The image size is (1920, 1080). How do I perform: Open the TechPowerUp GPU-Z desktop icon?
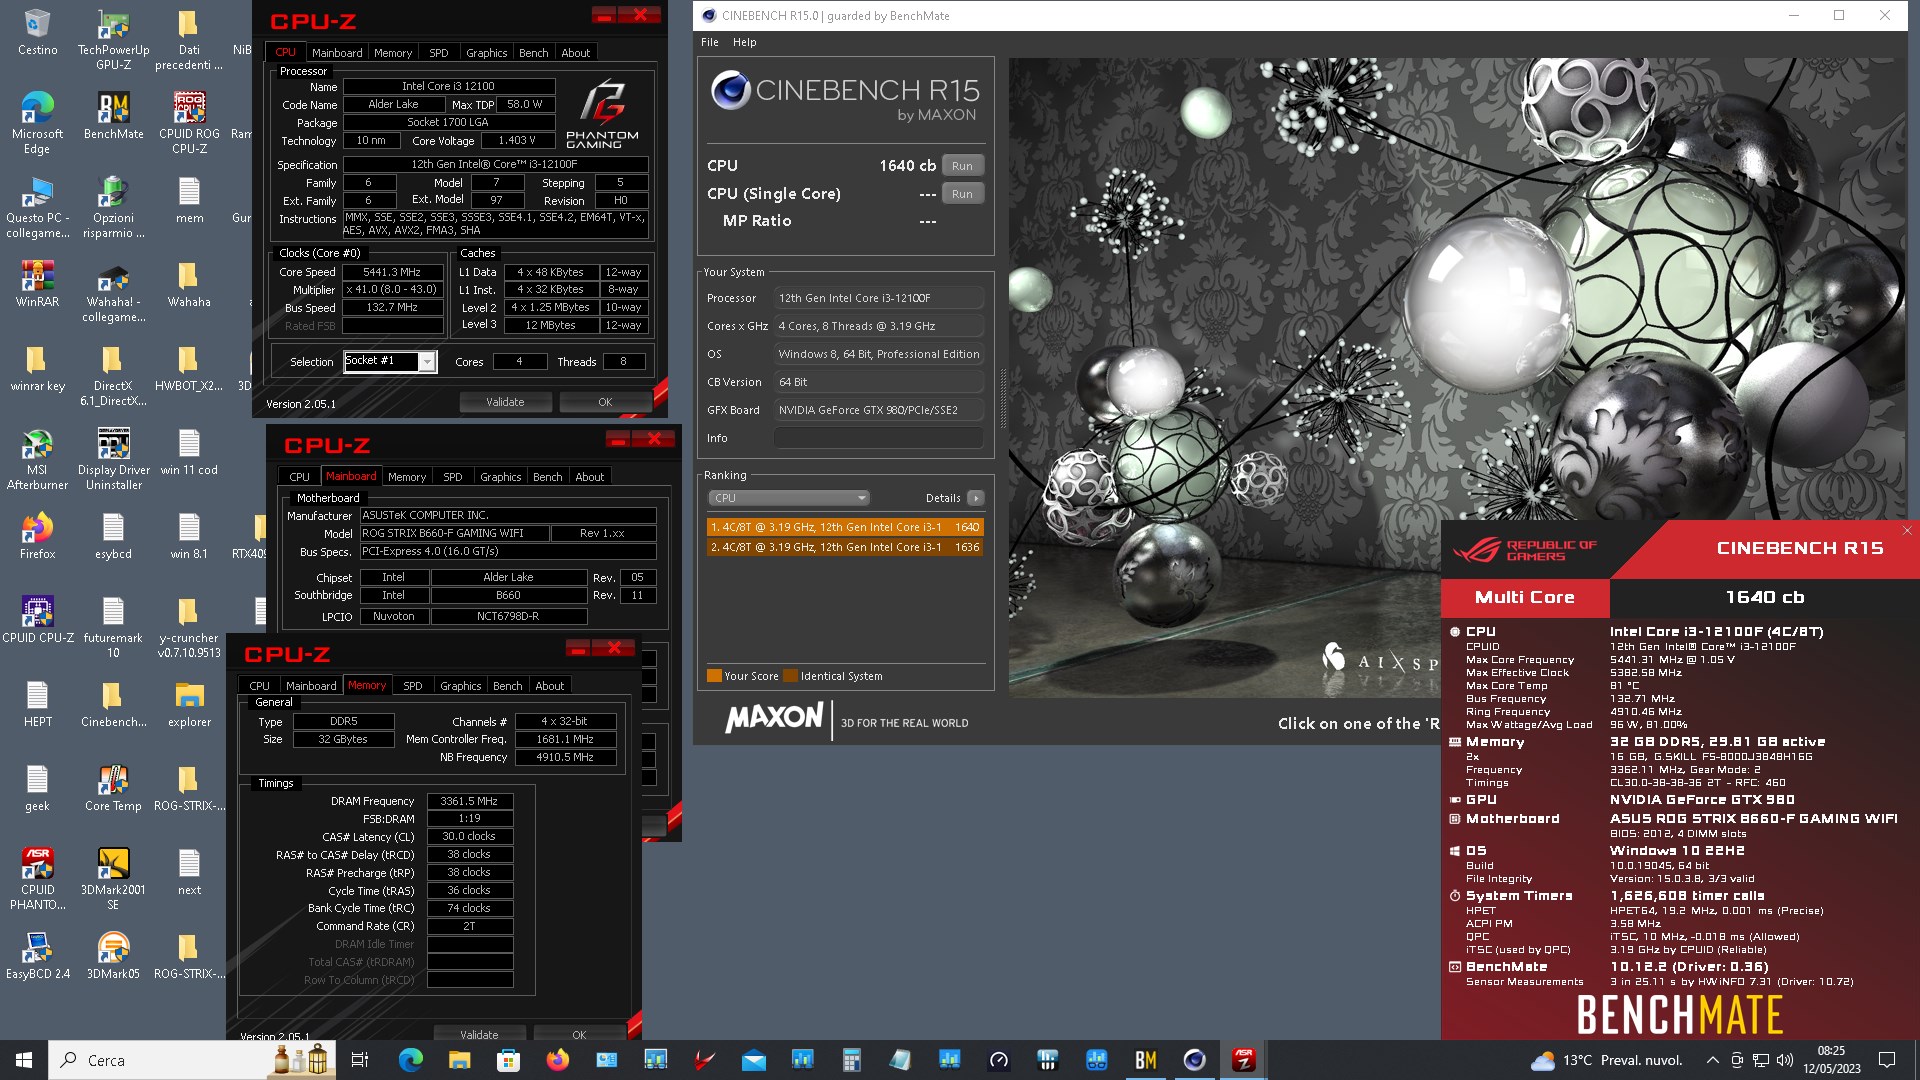113,40
